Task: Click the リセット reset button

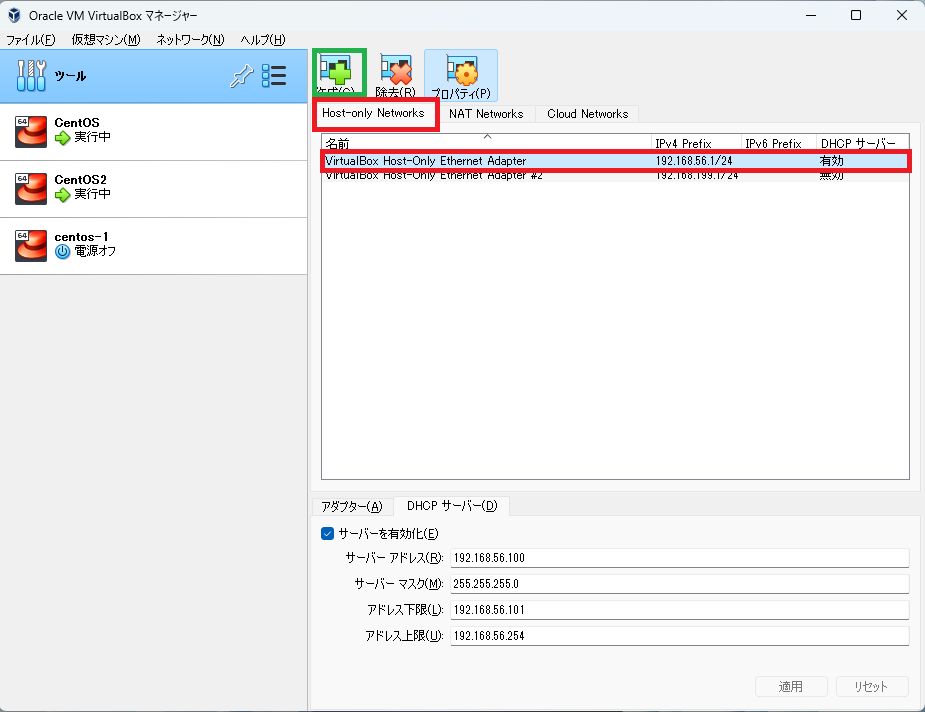Action: point(871,686)
